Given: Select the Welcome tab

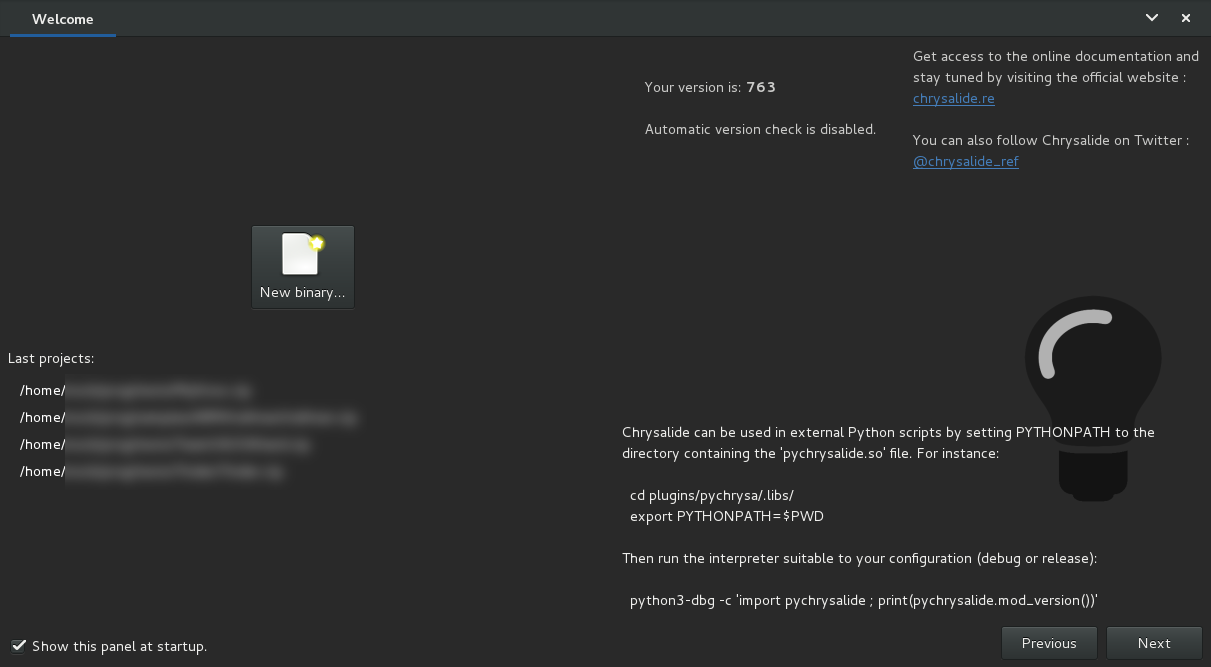Looking at the screenshot, I should tap(63, 19).
